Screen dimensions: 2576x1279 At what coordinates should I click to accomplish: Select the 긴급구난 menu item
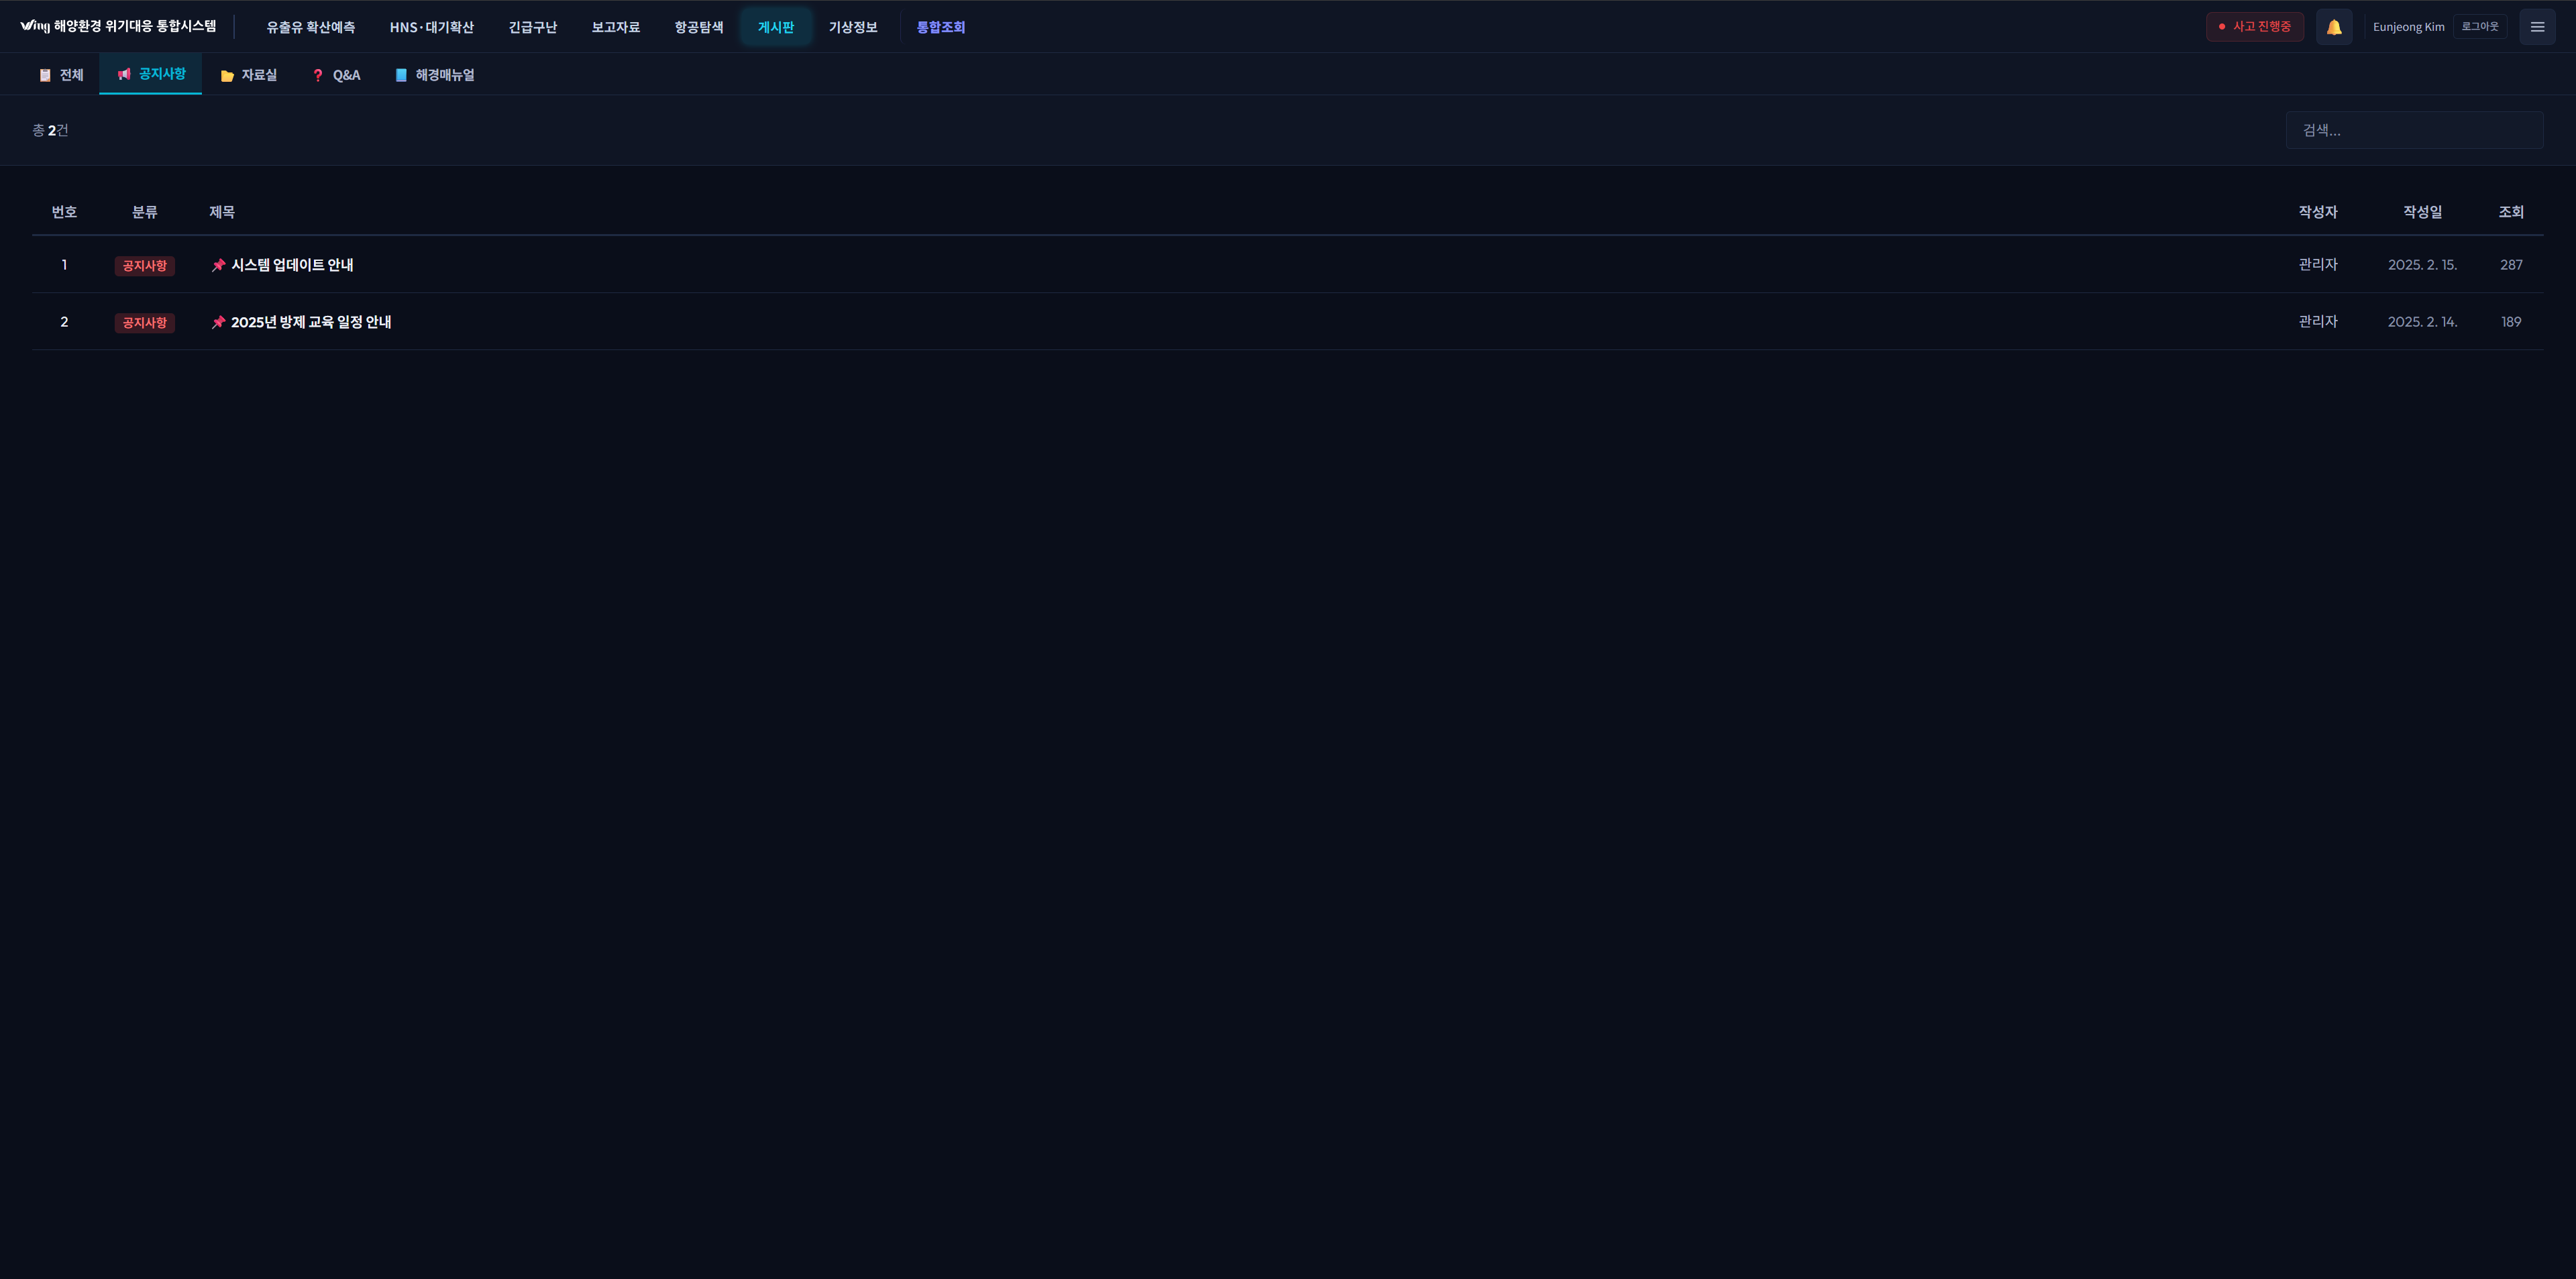pos(532,27)
